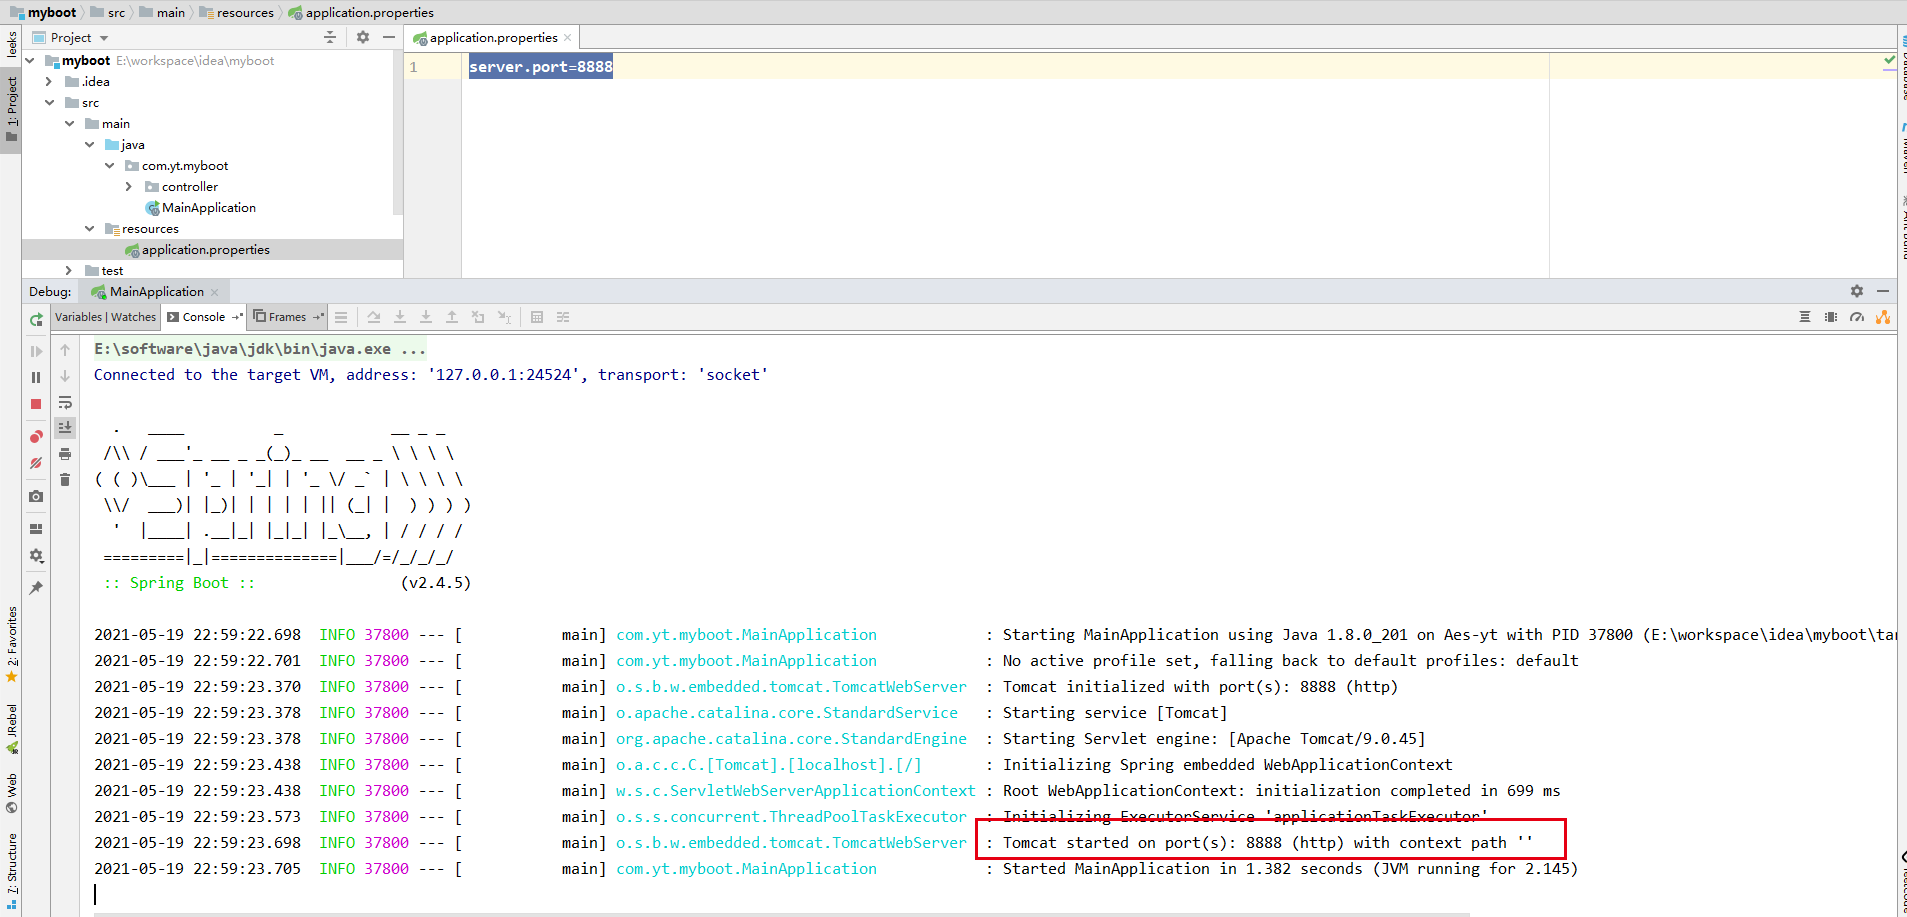Open the Variables | Watches tab

pyautogui.click(x=105, y=317)
